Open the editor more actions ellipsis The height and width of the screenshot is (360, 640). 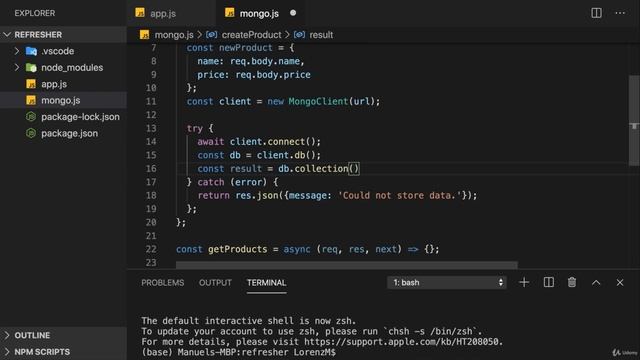[x=620, y=13]
